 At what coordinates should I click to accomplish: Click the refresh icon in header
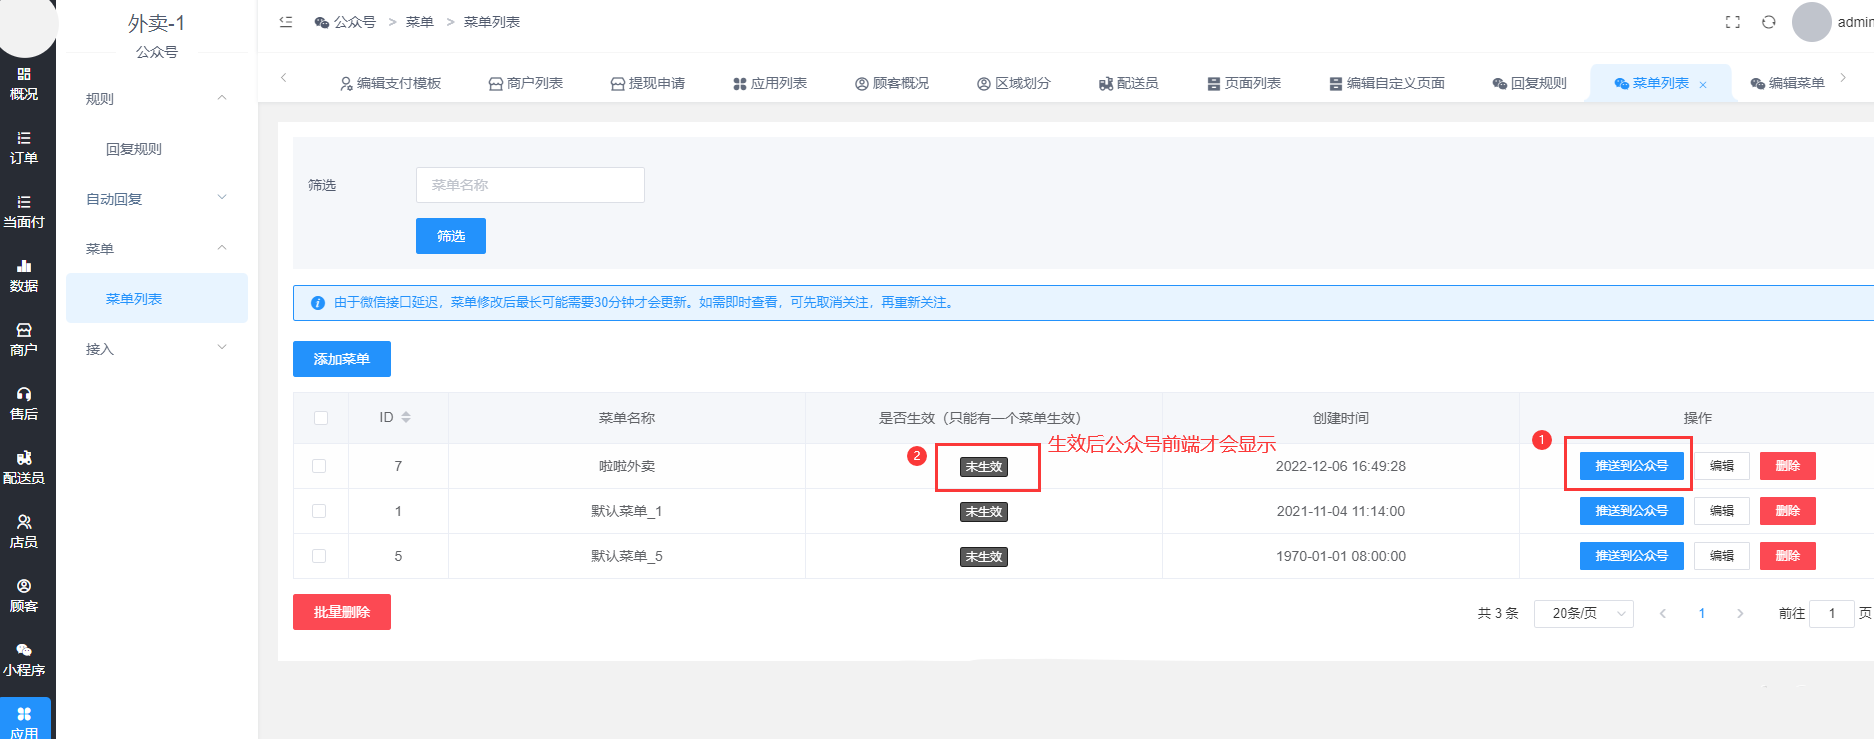(1769, 22)
